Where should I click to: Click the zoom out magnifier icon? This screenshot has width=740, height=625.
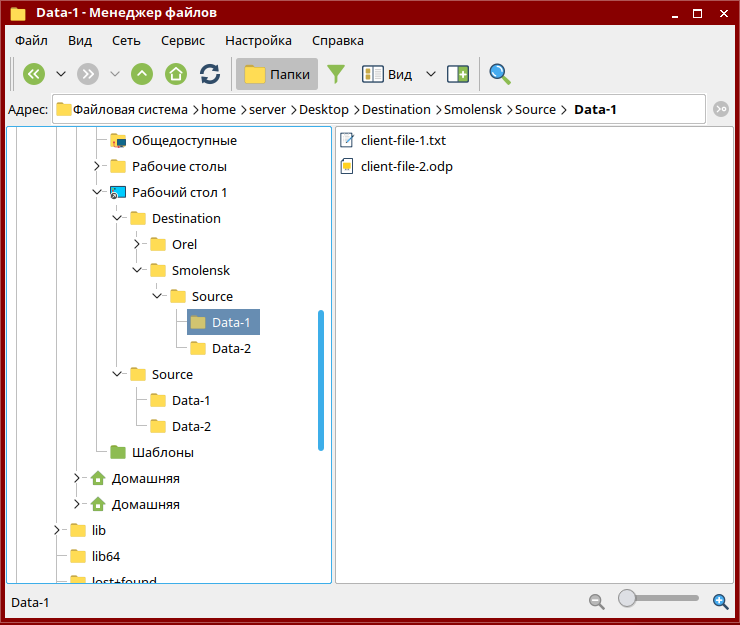point(597,601)
